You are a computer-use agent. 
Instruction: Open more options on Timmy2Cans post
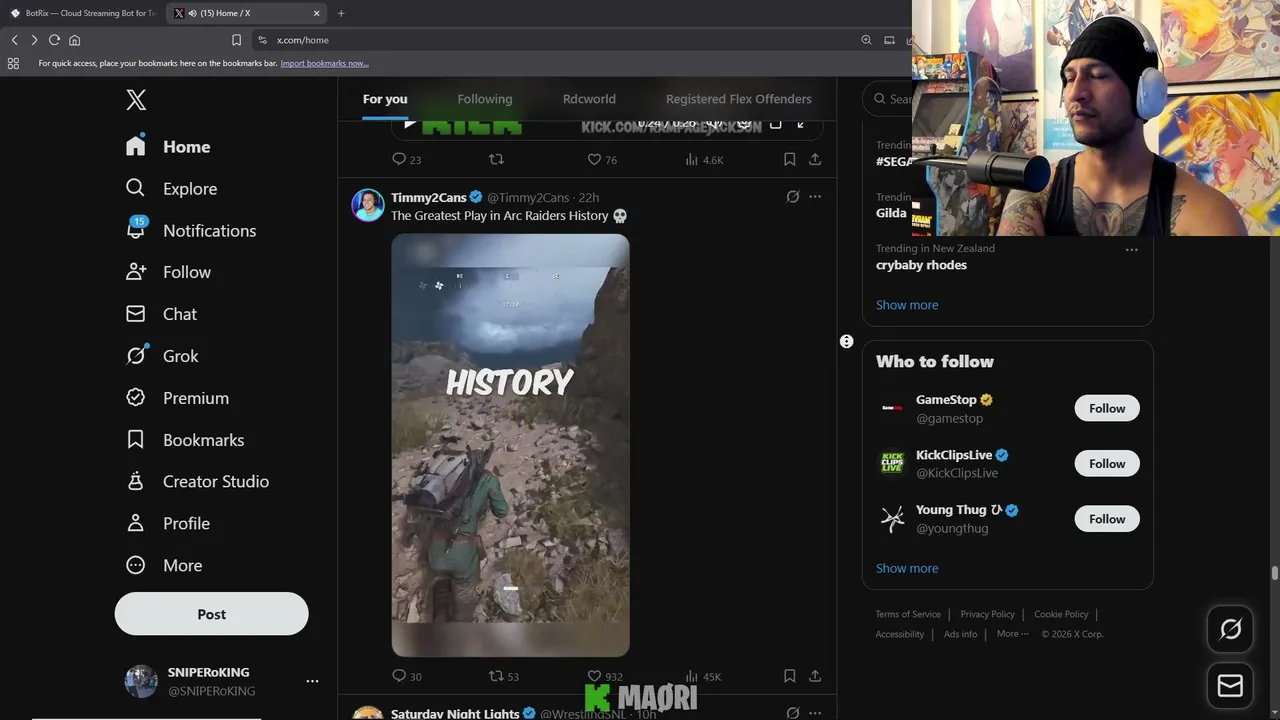tap(815, 197)
